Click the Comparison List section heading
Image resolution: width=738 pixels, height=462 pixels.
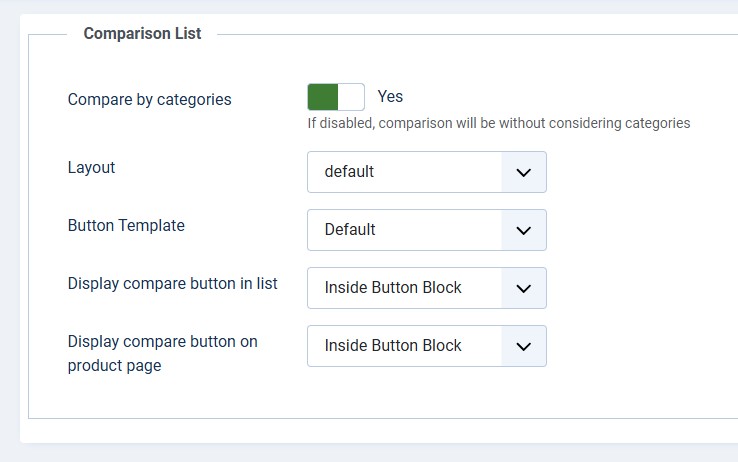coord(142,34)
